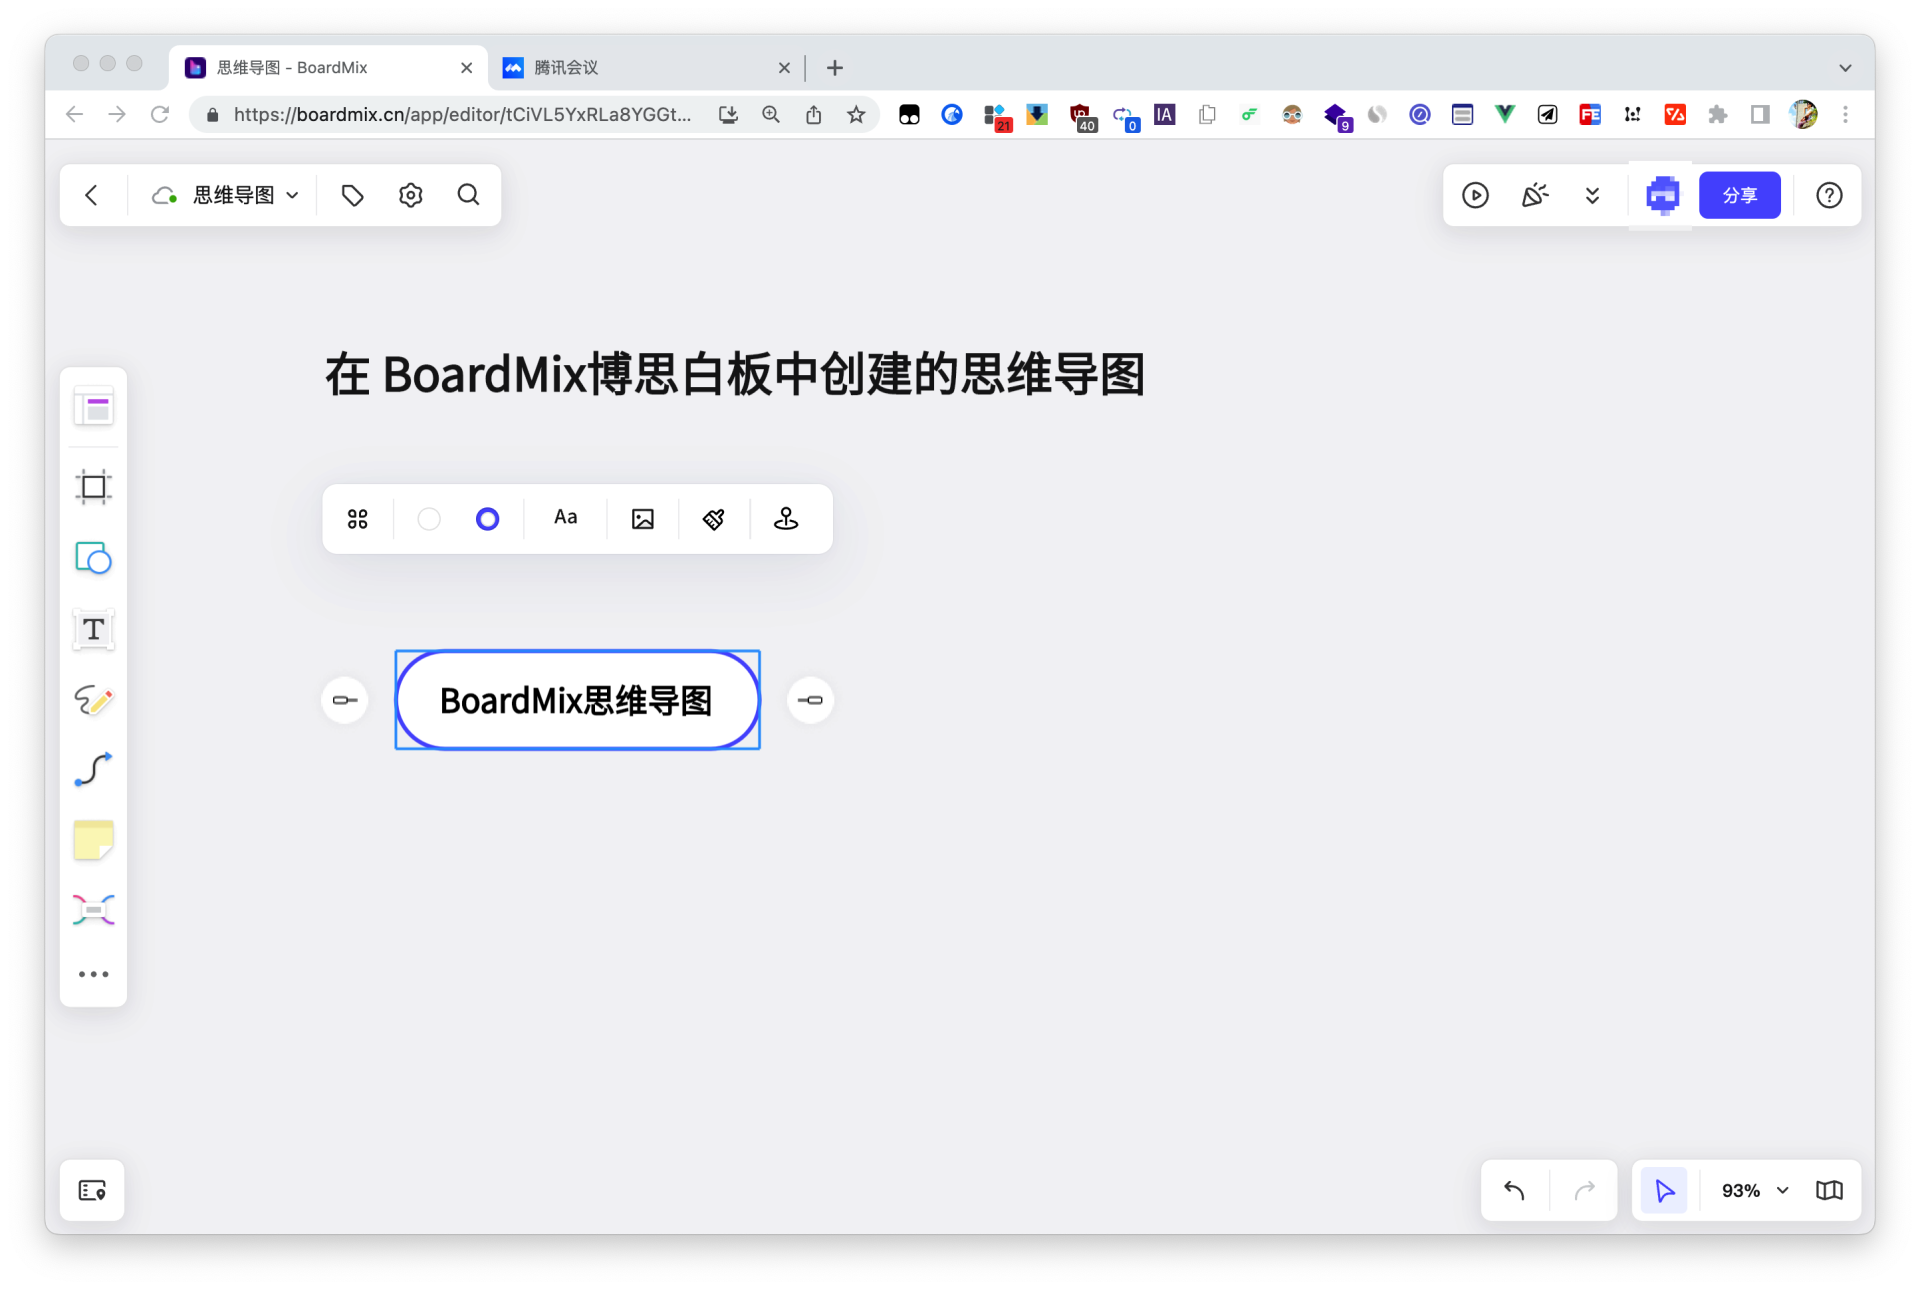The image size is (1920, 1290).
Task: Click the canvas title 在 BoardMix博思白板中创建的思维导图
Action: tap(735, 375)
